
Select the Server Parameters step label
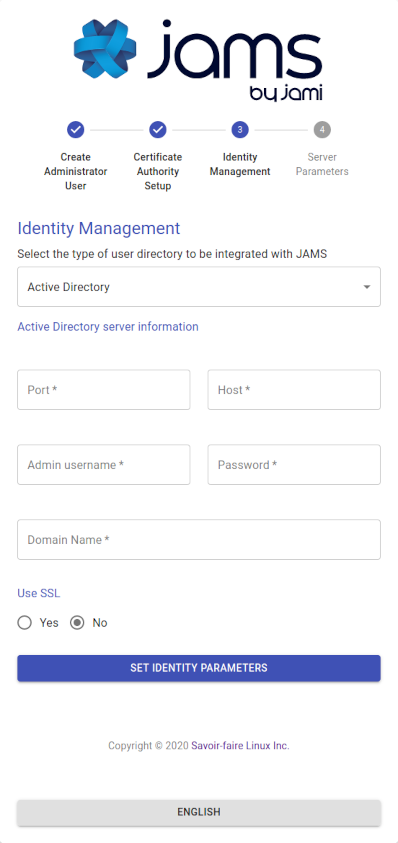click(322, 165)
